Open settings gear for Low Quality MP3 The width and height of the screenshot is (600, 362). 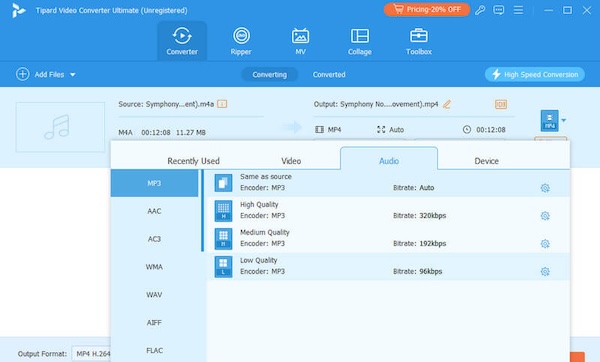(545, 272)
